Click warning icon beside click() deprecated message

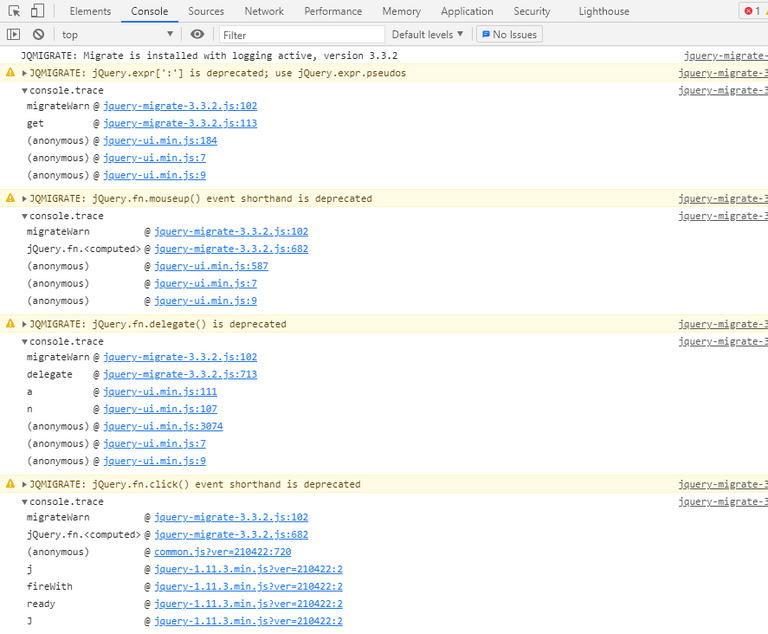click(10, 484)
